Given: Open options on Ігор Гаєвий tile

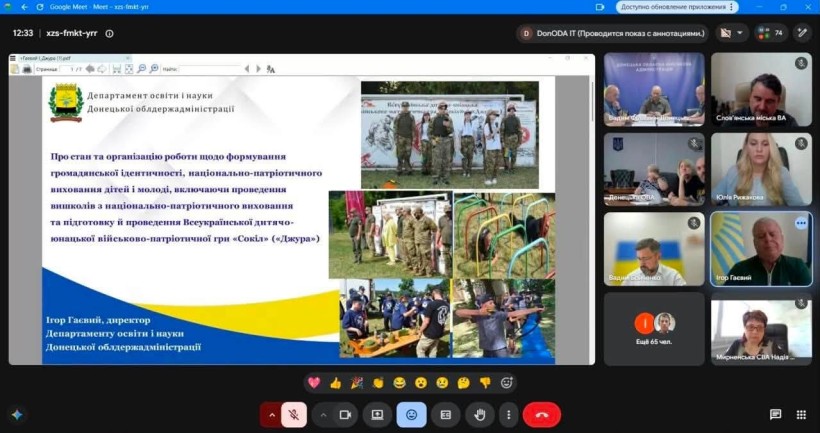Looking at the screenshot, I should point(801,223).
